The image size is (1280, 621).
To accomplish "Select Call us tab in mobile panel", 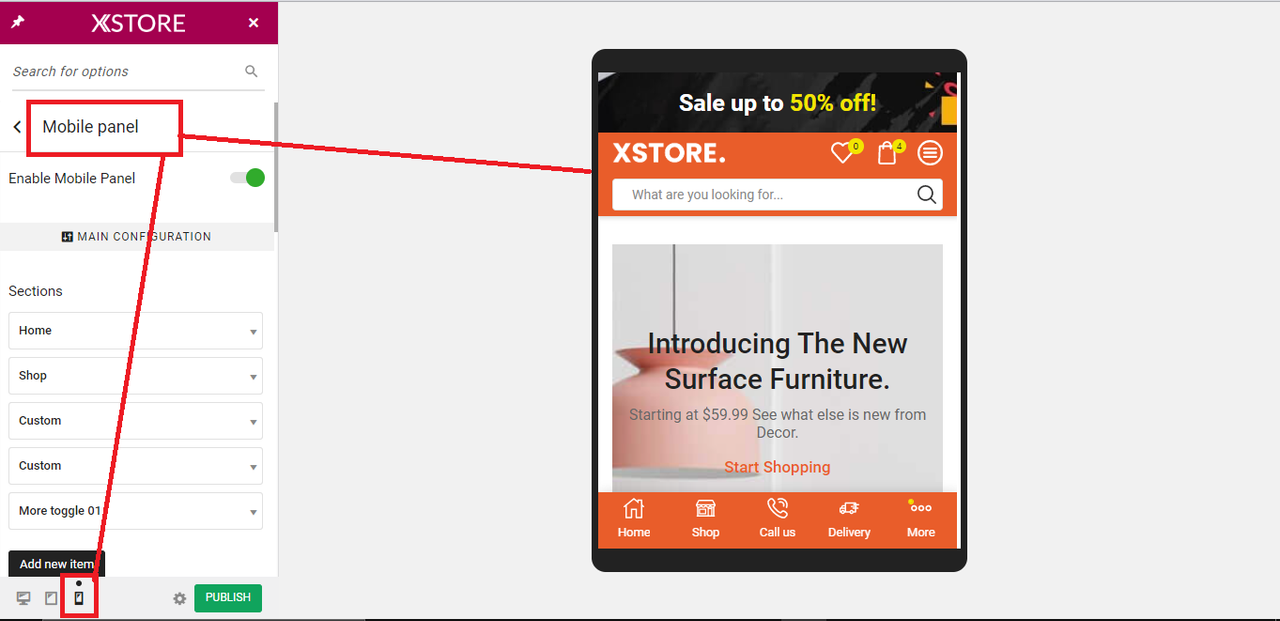I will pyautogui.click(x=777, y=519).
